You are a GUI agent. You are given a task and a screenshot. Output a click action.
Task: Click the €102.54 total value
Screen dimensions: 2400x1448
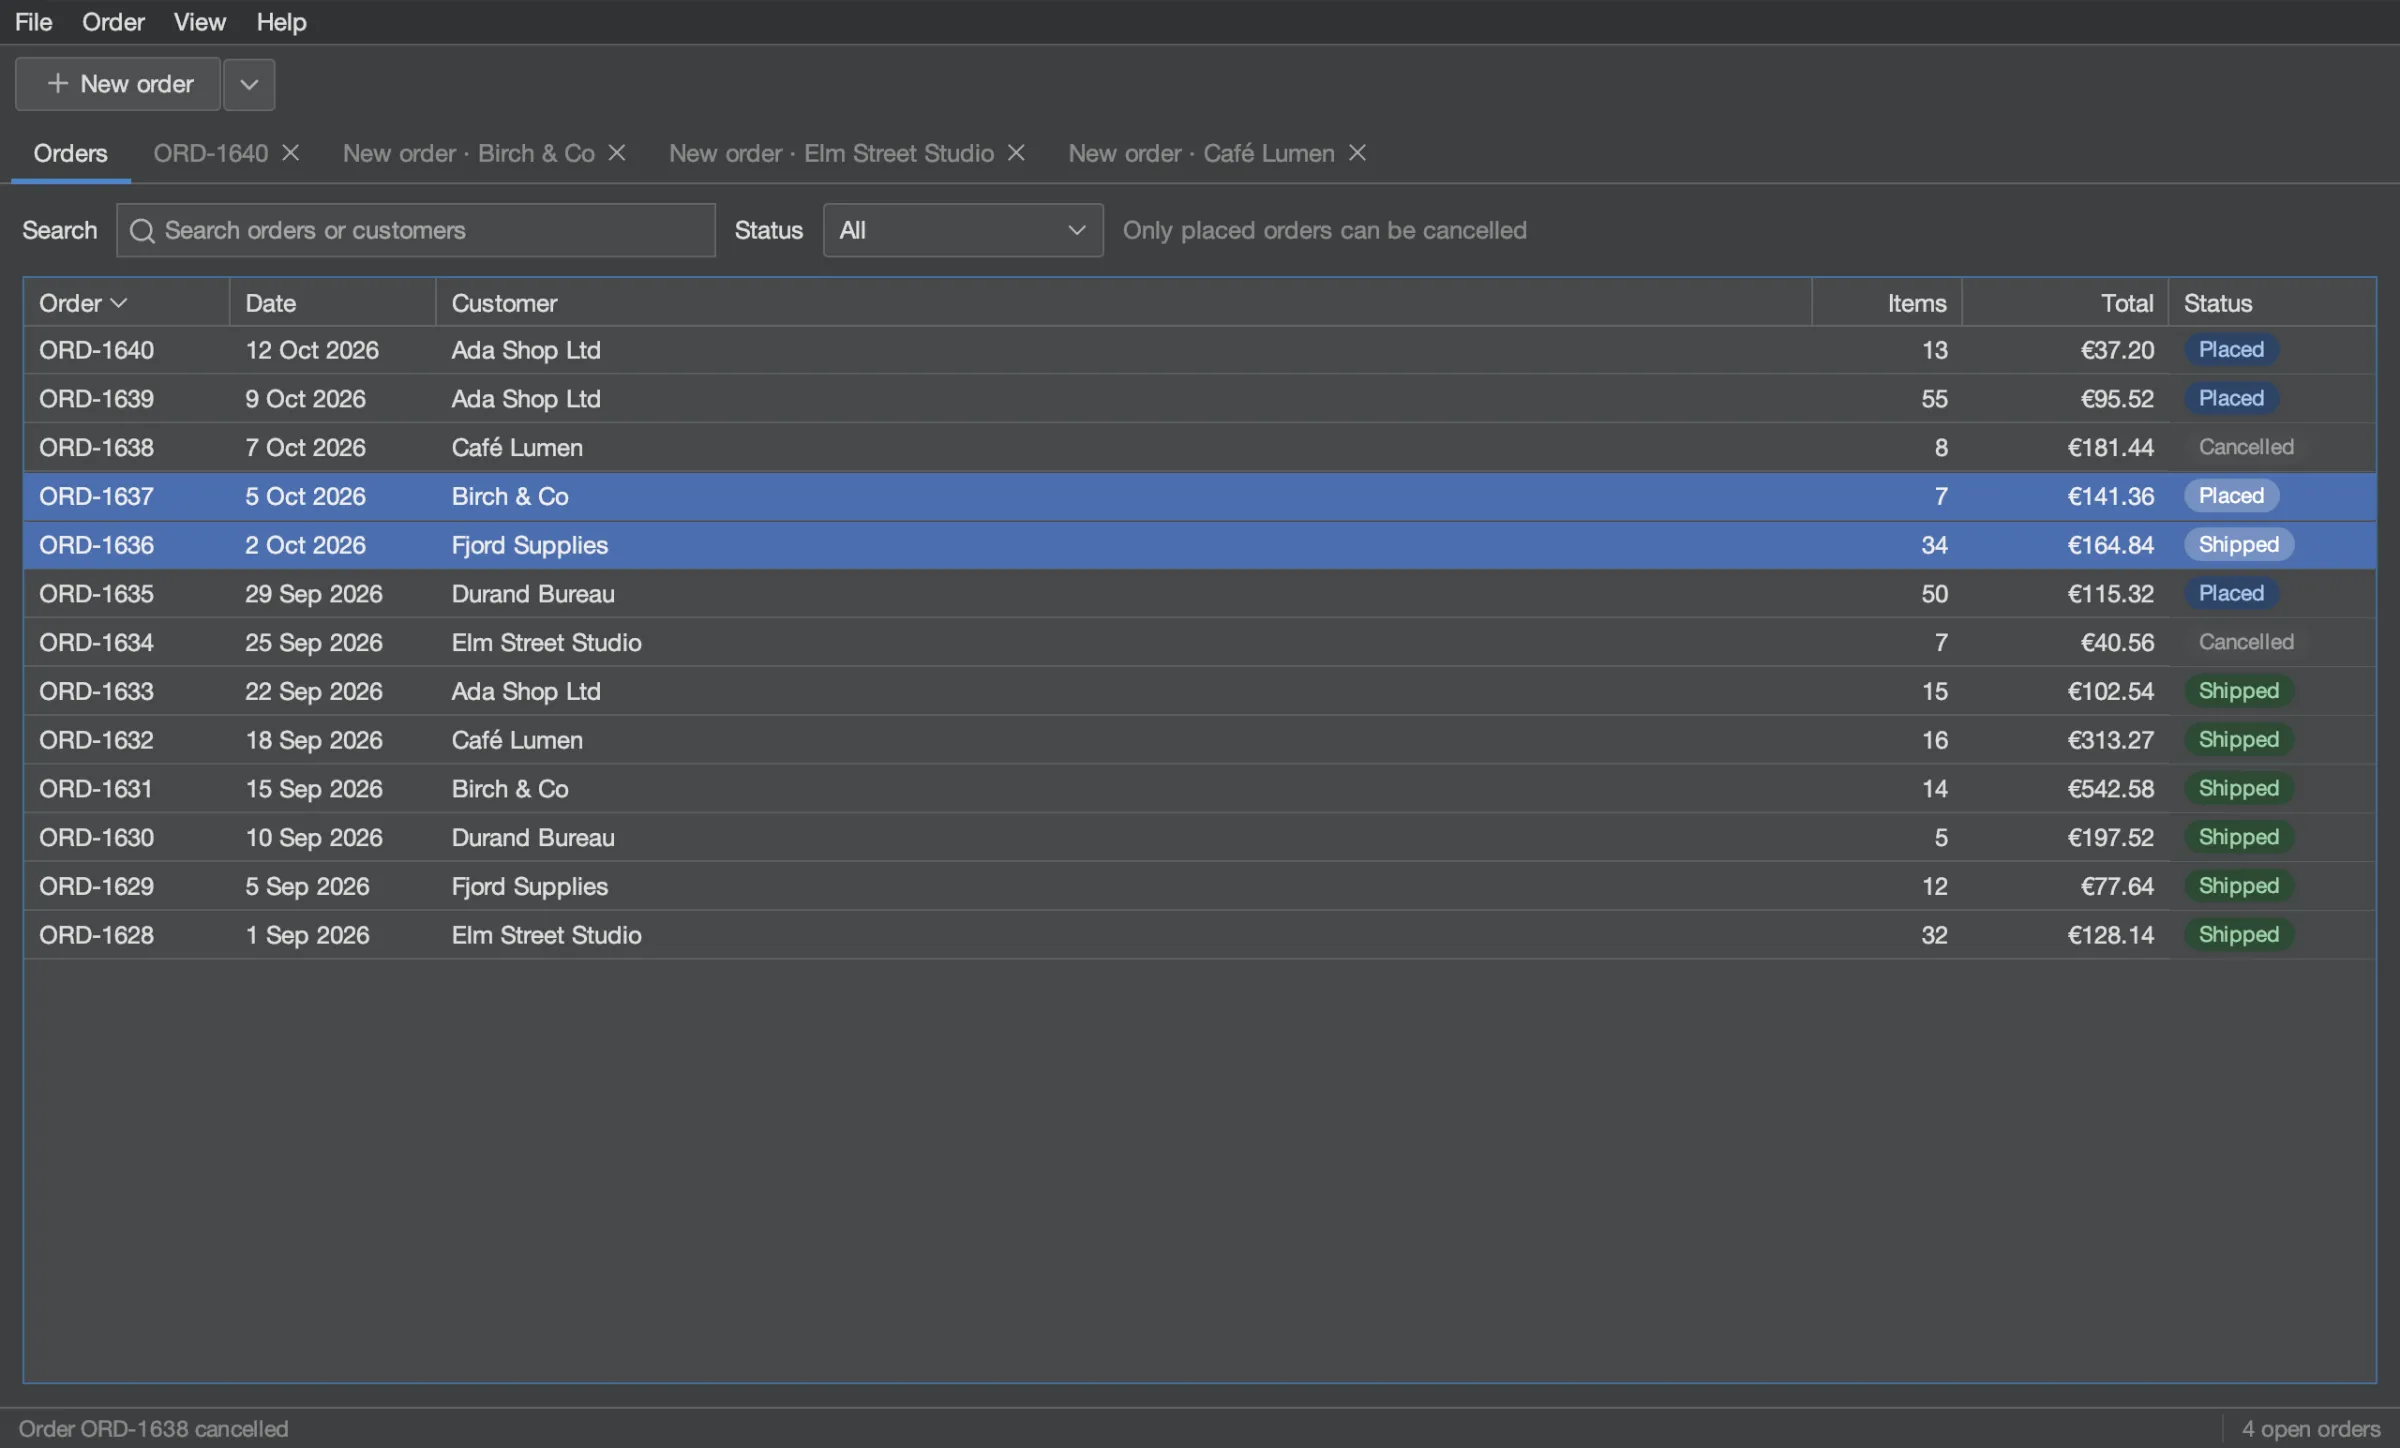(x=2110, y=692)
